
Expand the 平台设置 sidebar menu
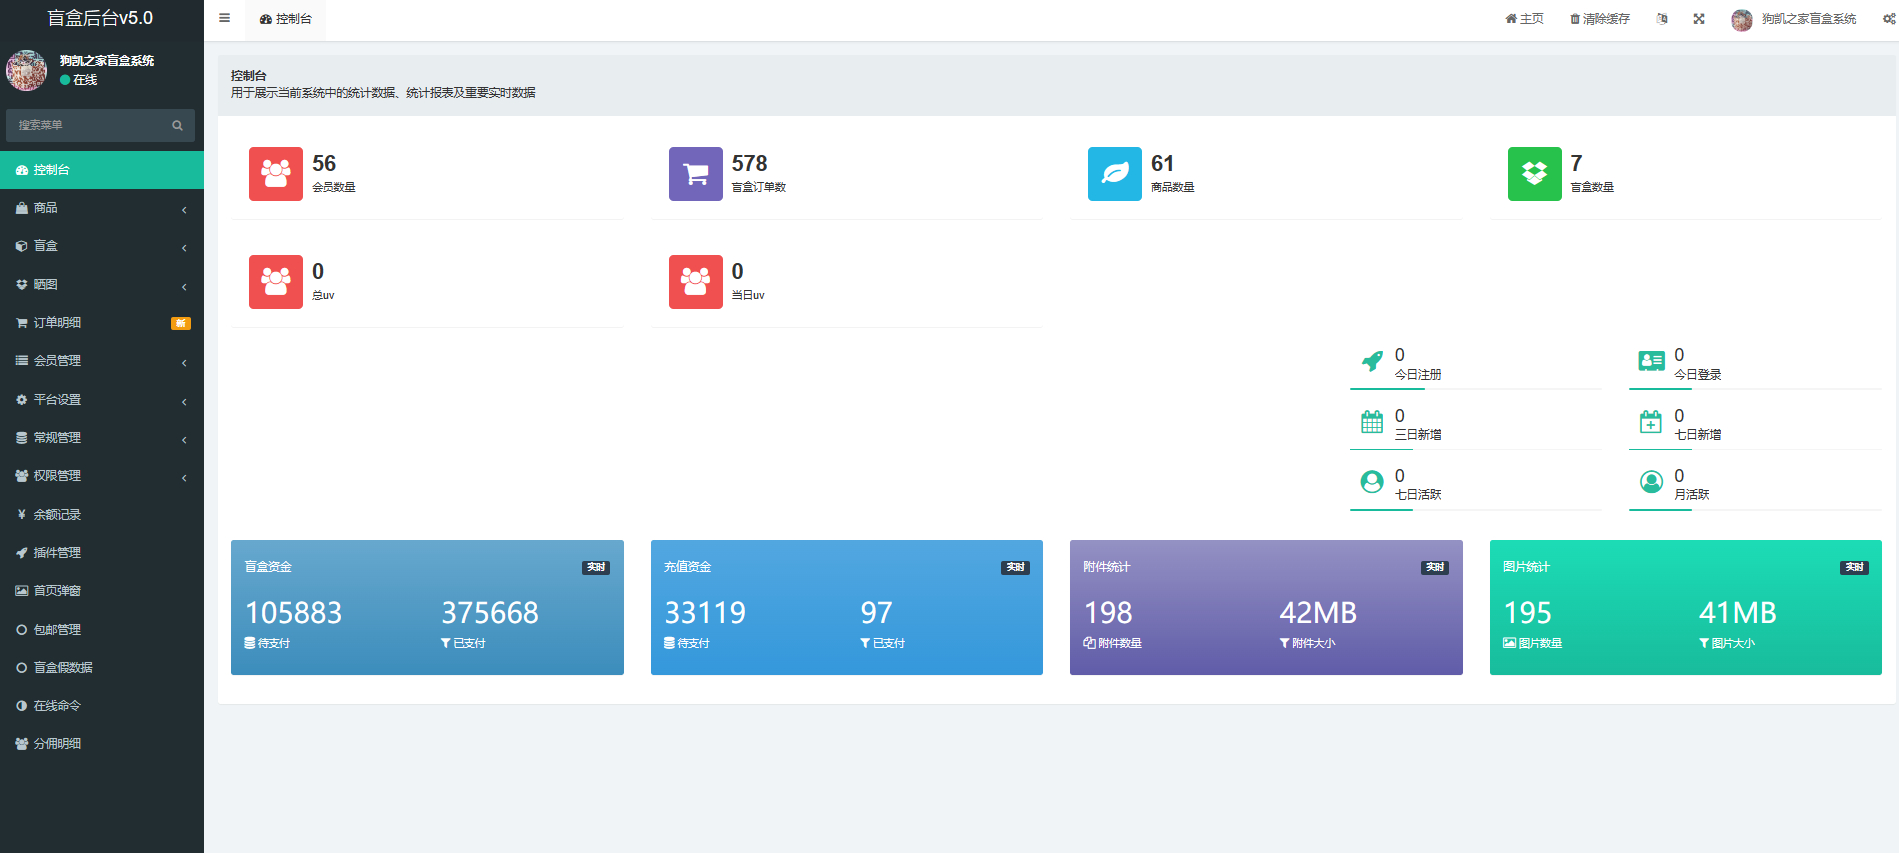tap(101, 400)
